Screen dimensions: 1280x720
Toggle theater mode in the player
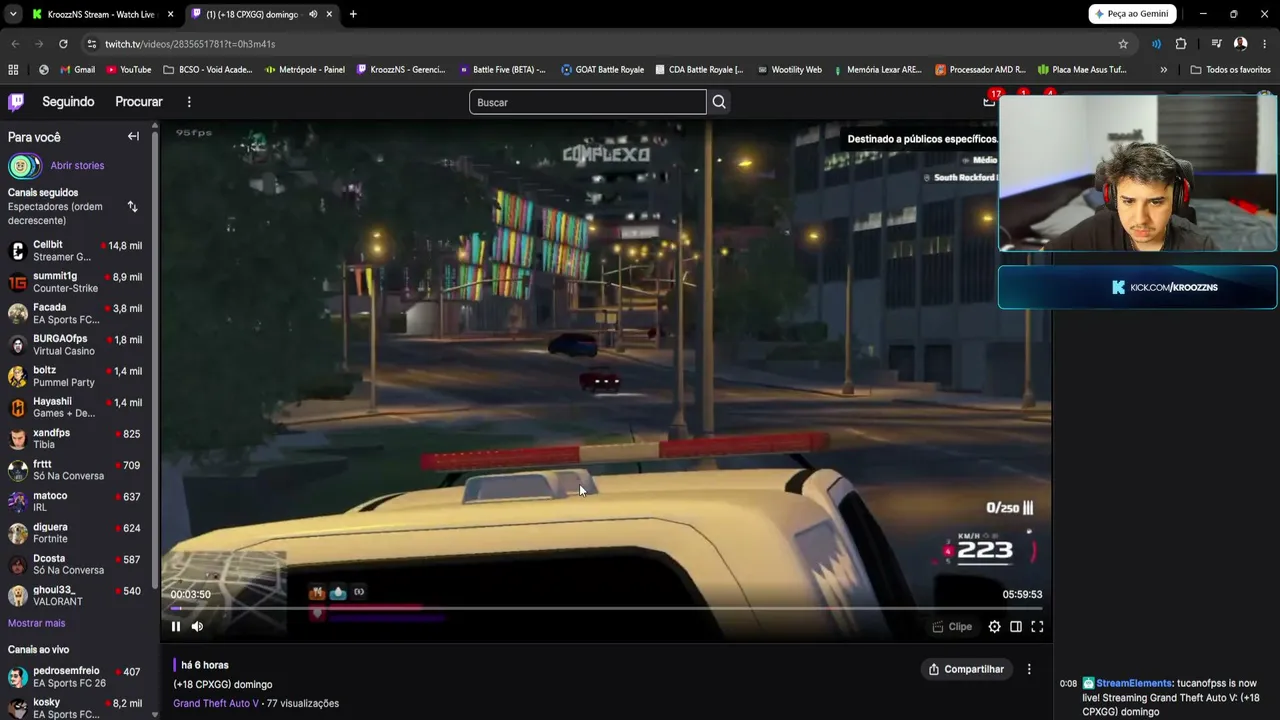click(x=1016, y=627)
